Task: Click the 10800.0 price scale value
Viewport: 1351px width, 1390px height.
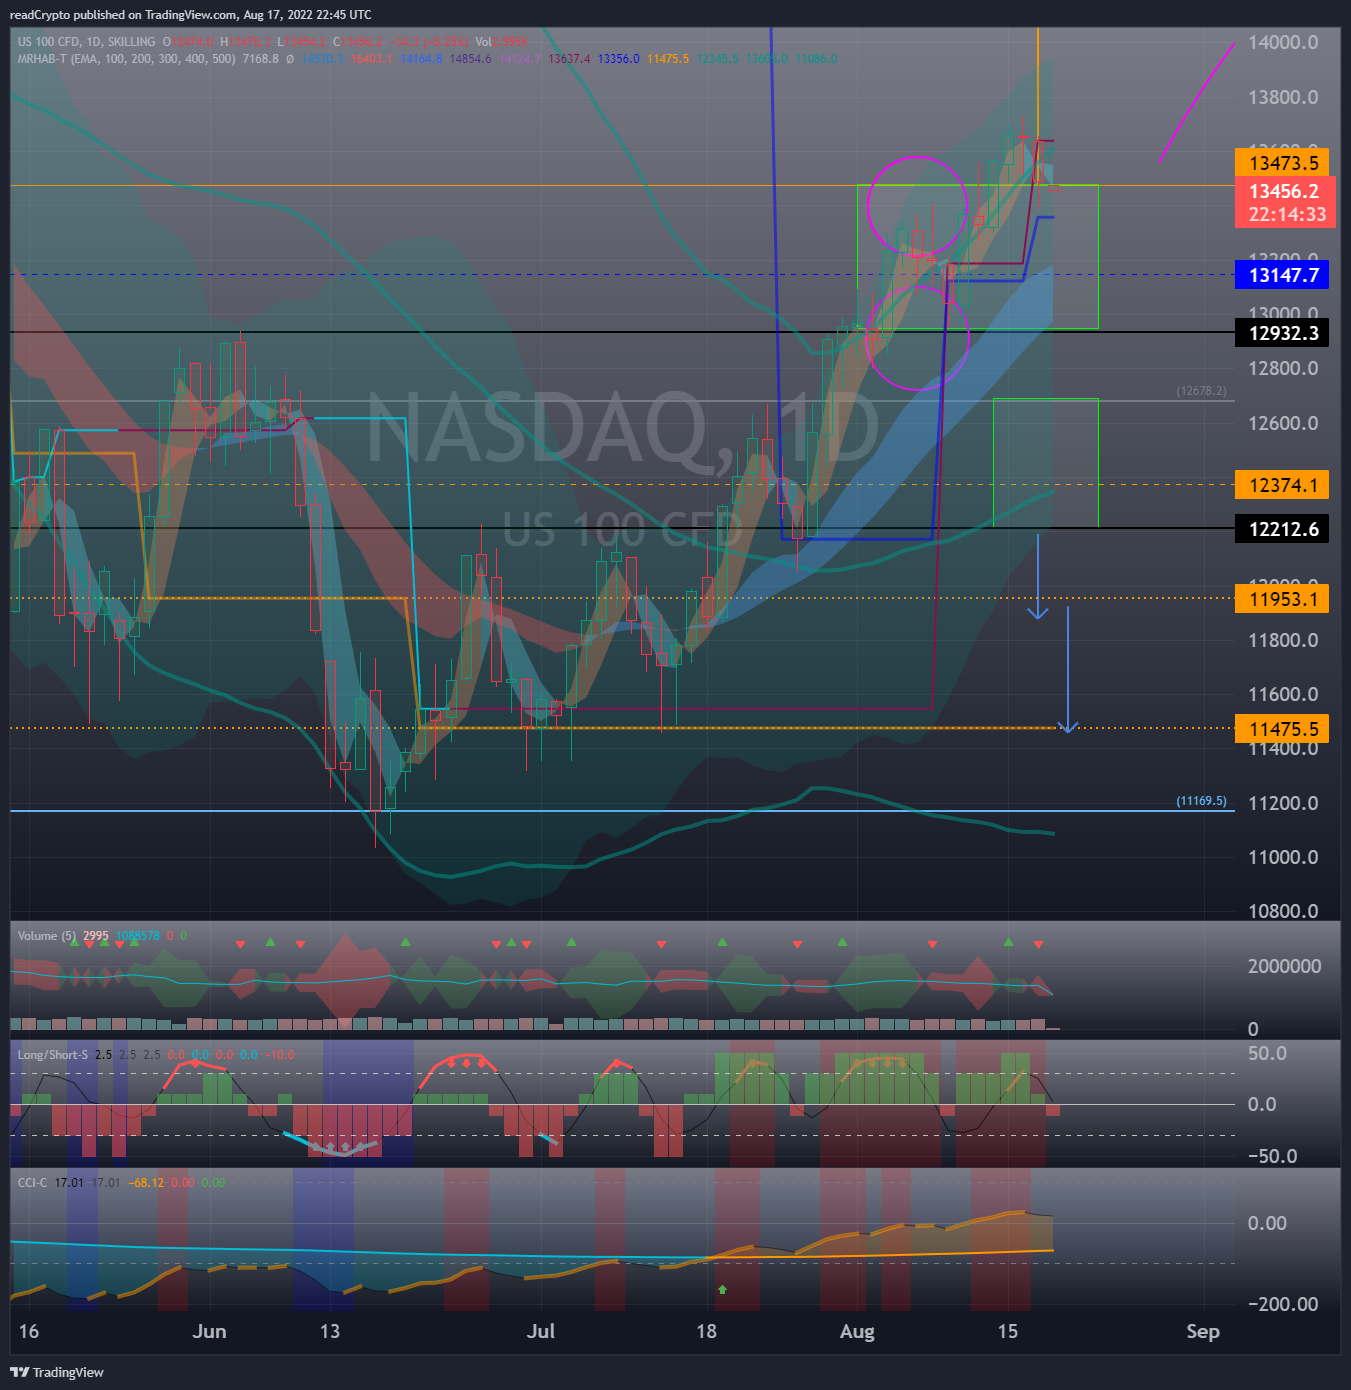Action: tap(1283, 911)
